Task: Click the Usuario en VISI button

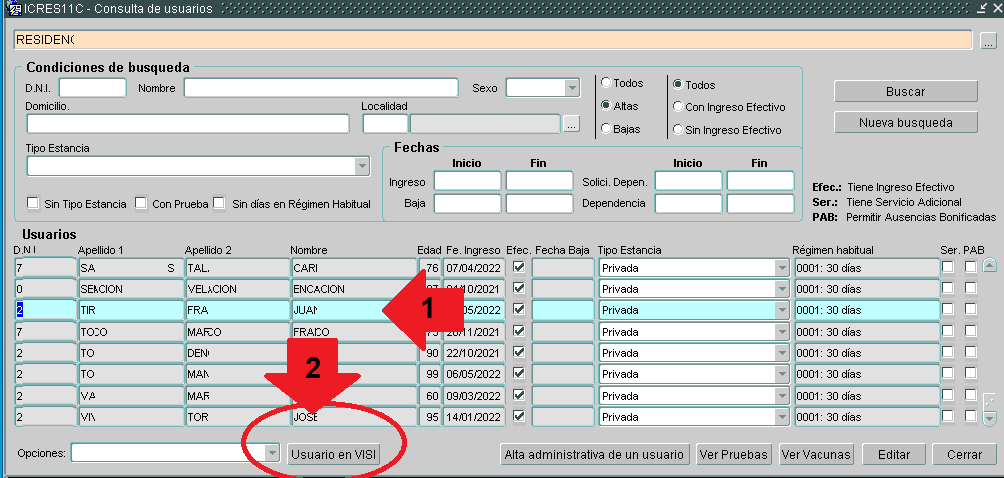Action: pos(334,454)
